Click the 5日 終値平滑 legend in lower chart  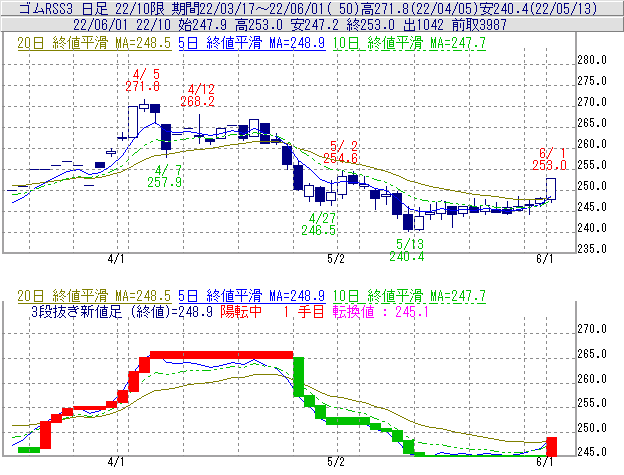tap(252, 296)
